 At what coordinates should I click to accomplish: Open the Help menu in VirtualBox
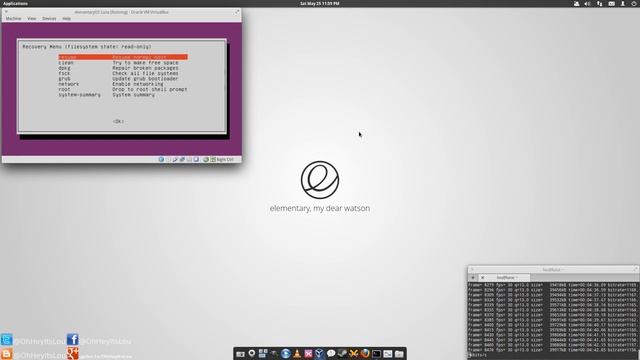(x=67, y=18)
